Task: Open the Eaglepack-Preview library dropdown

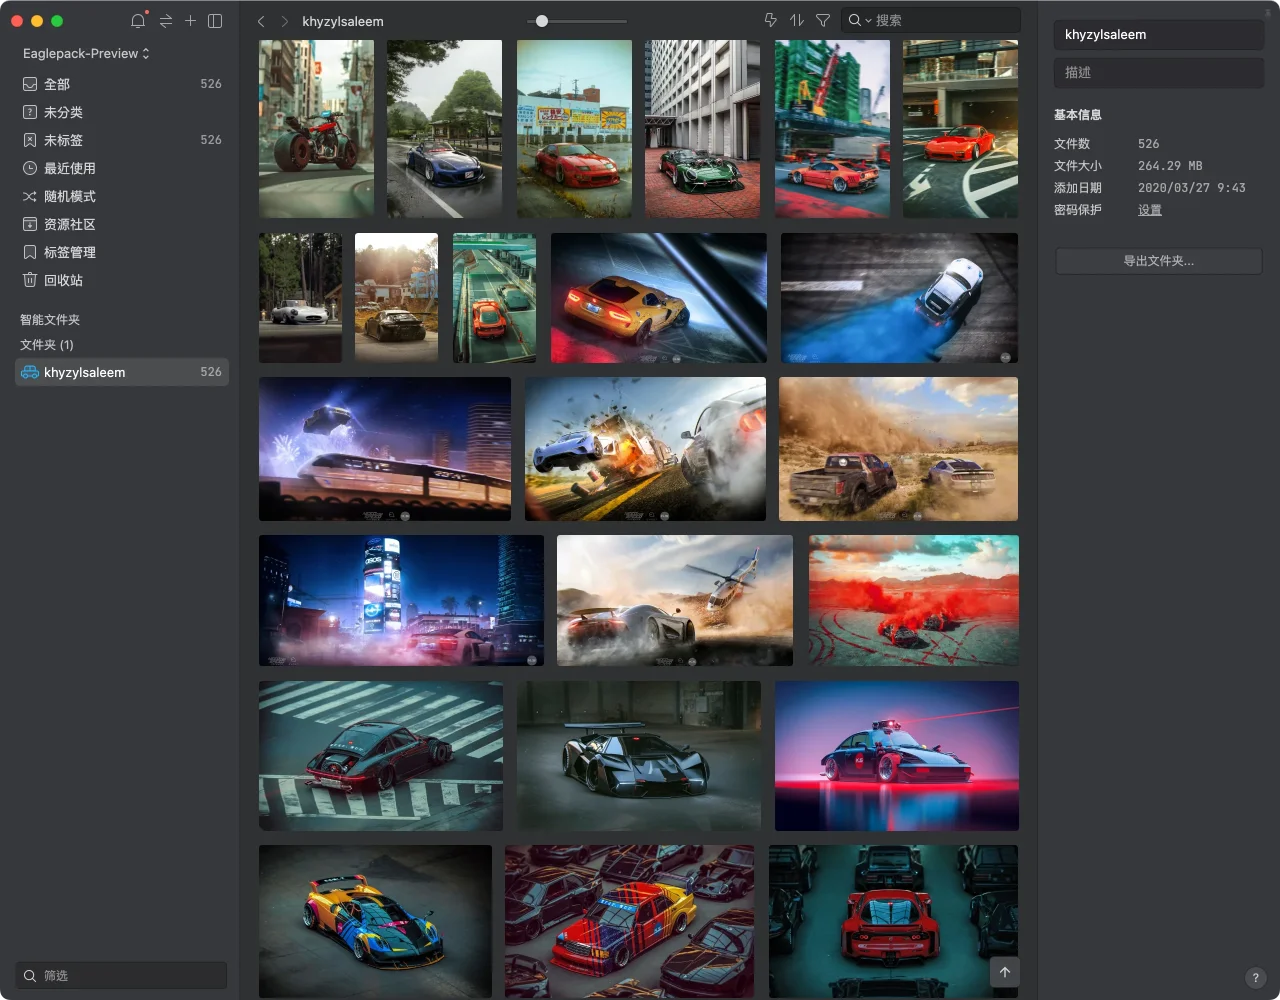Action: click(x=86, y=53)
